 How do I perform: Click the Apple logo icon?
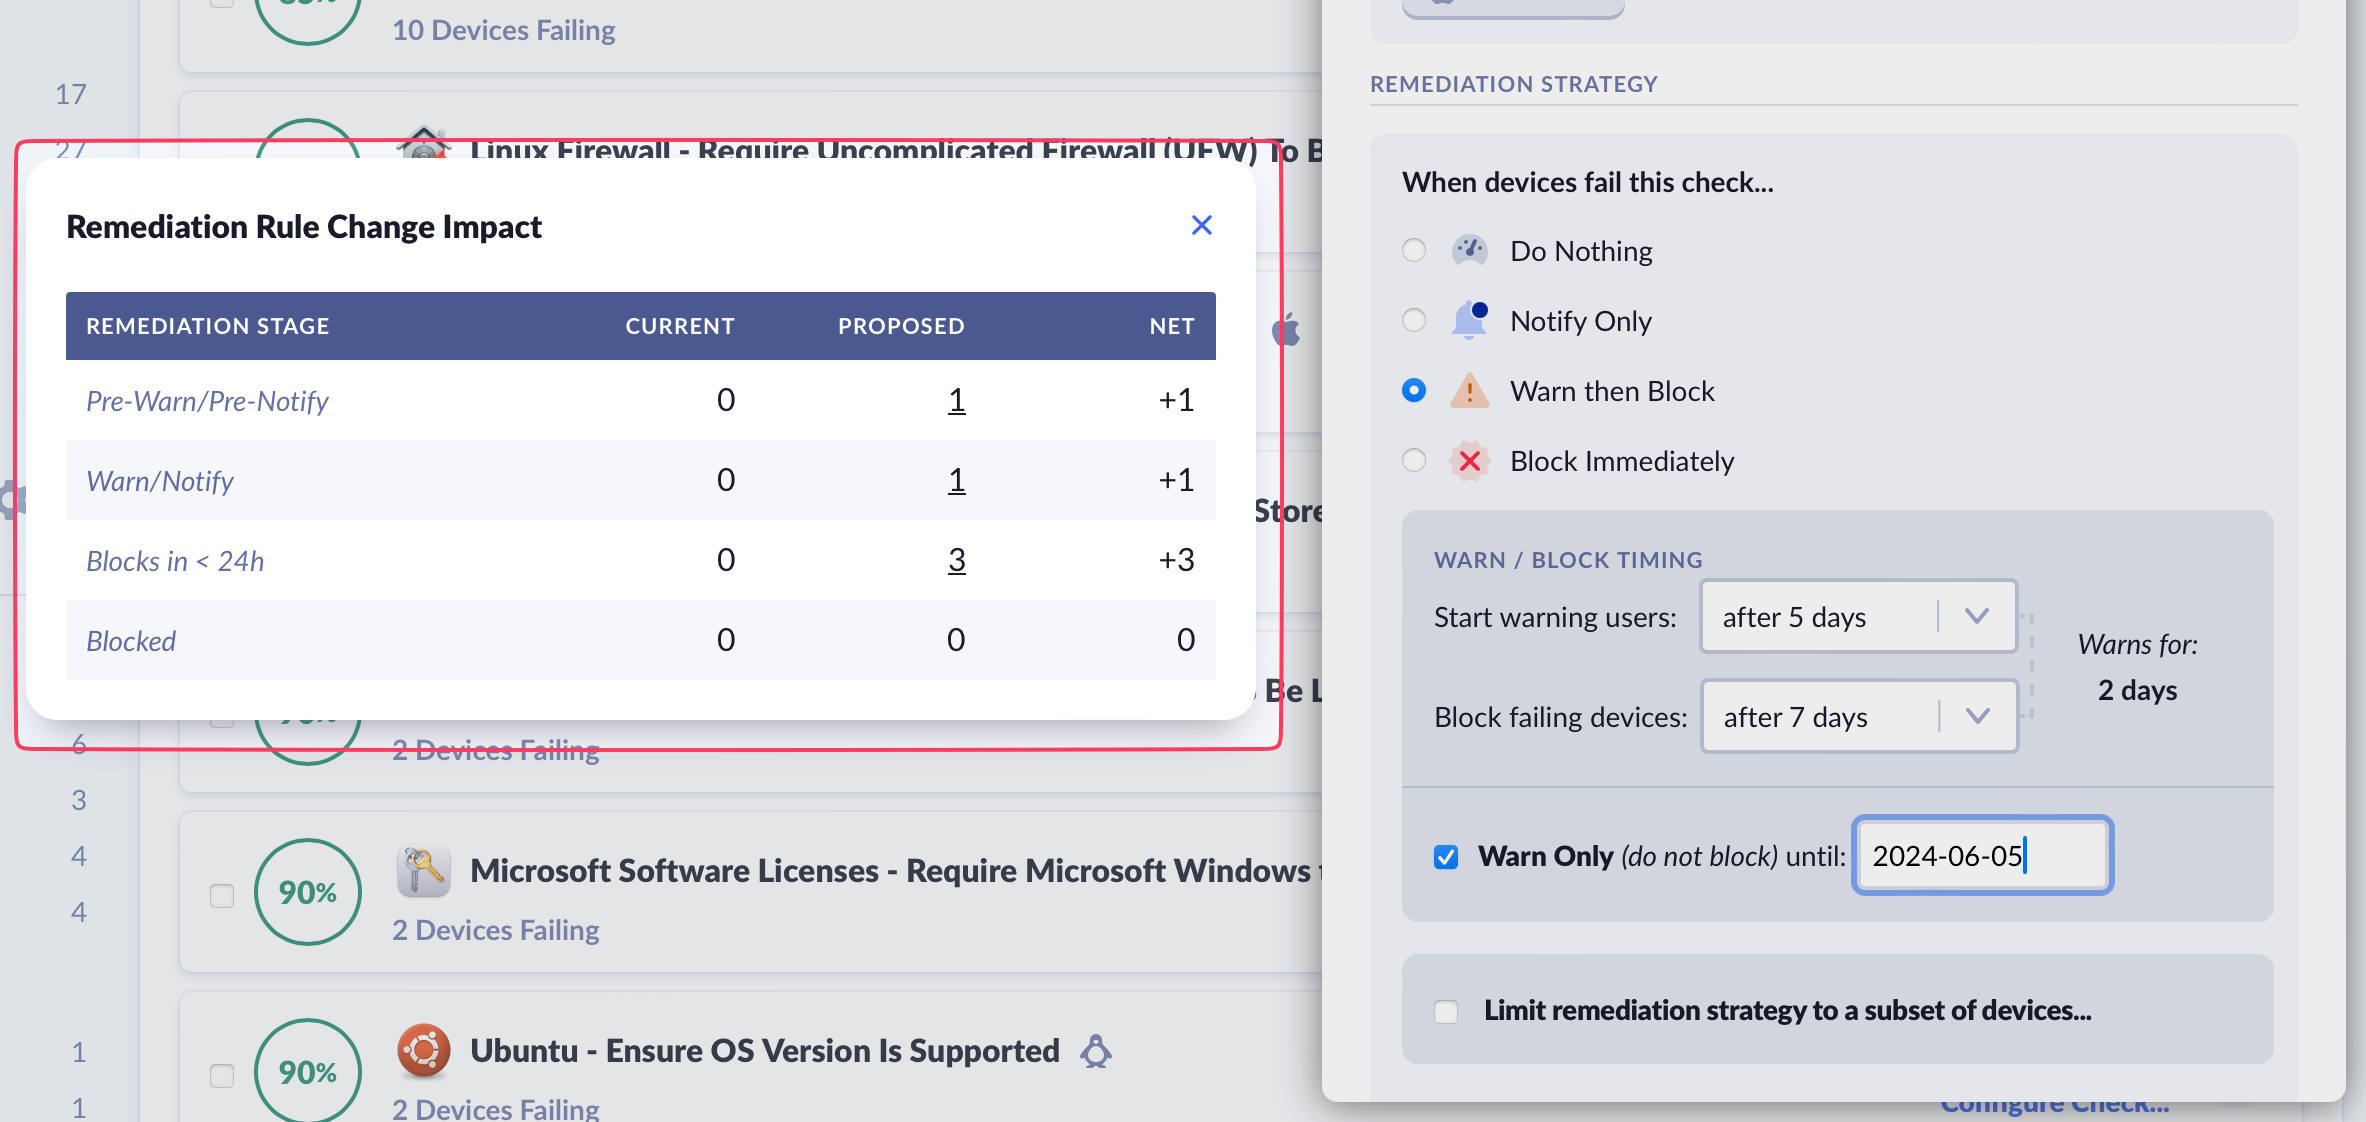pyautogui.click(x=1287, y=329)
